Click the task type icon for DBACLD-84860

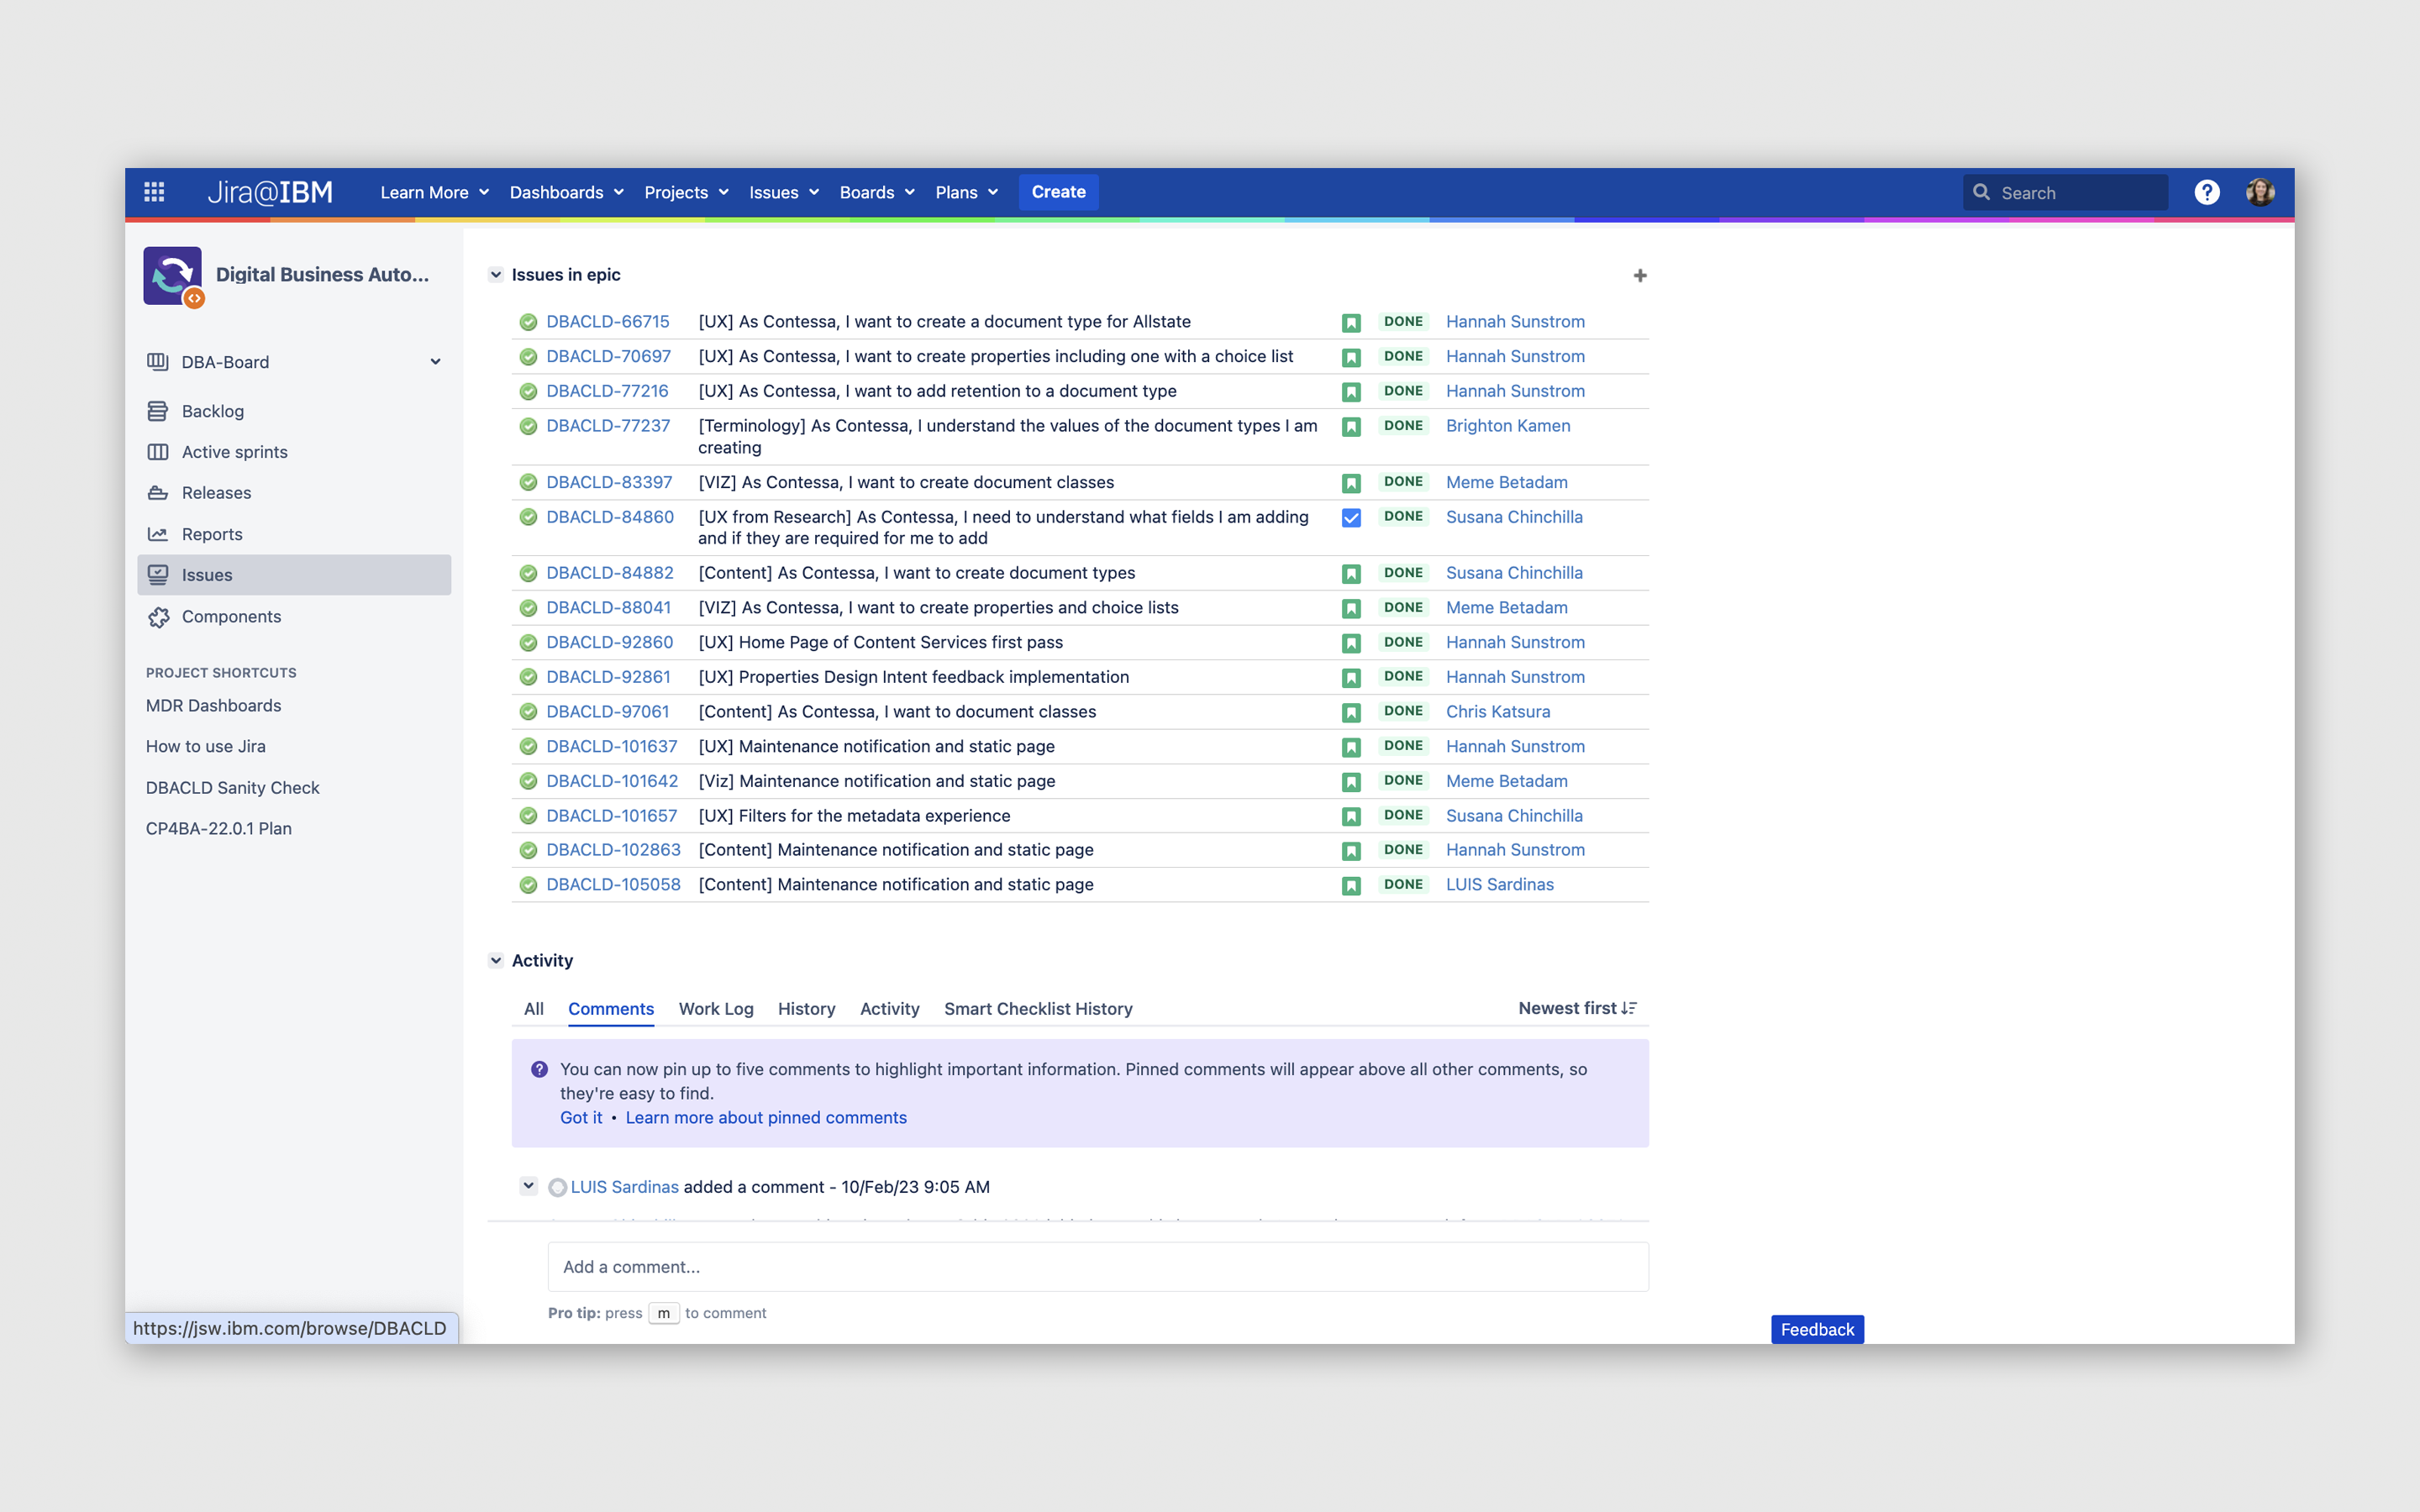click(x=1351, y=517)
